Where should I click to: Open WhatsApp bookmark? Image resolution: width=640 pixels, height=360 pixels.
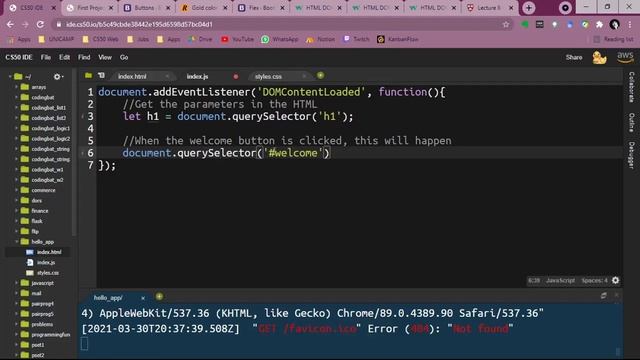280,39
